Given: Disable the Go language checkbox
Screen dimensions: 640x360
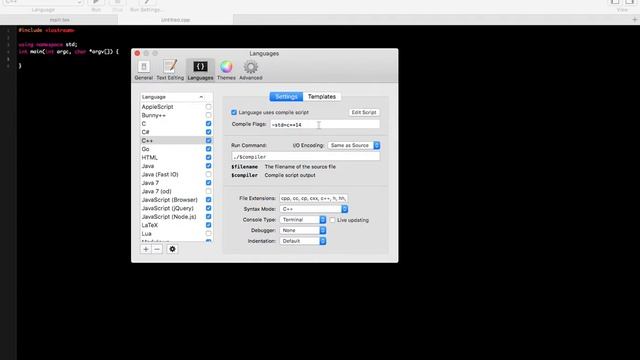Looking at the screenshot, I should pyautogui.click(x=209, y=149).
